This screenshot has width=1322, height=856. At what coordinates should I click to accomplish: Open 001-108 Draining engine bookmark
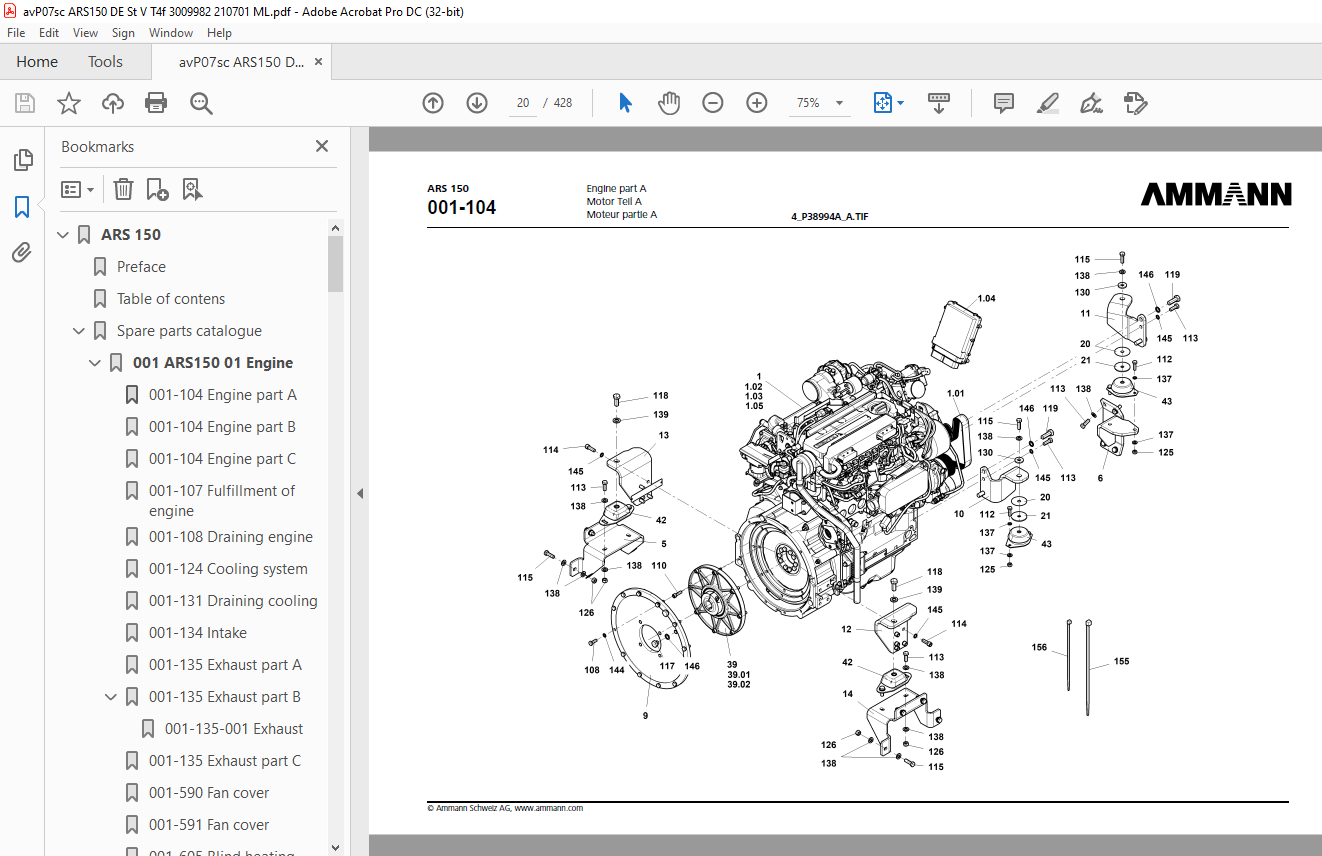(x=231, y=537)
